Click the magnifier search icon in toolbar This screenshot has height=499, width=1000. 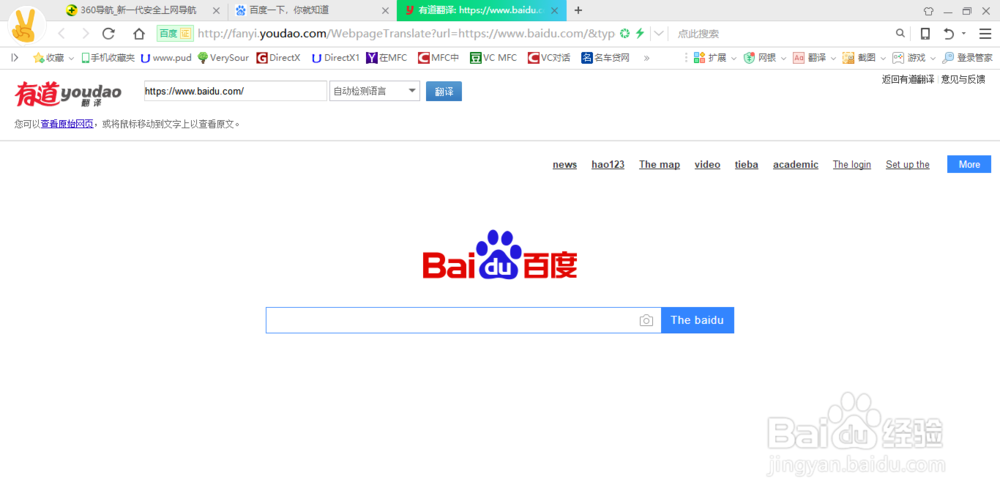(x=900, y=33)
